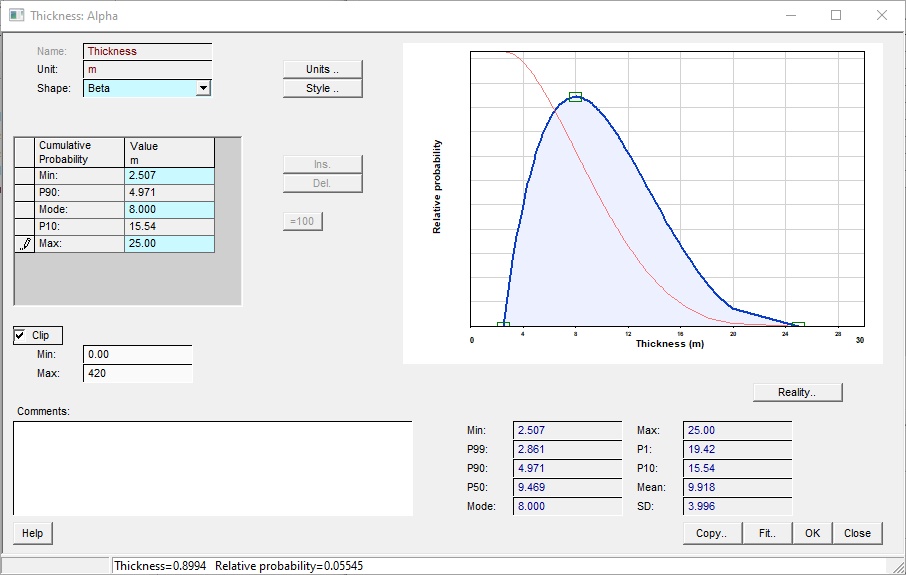Open Help for this dialog

33,533
